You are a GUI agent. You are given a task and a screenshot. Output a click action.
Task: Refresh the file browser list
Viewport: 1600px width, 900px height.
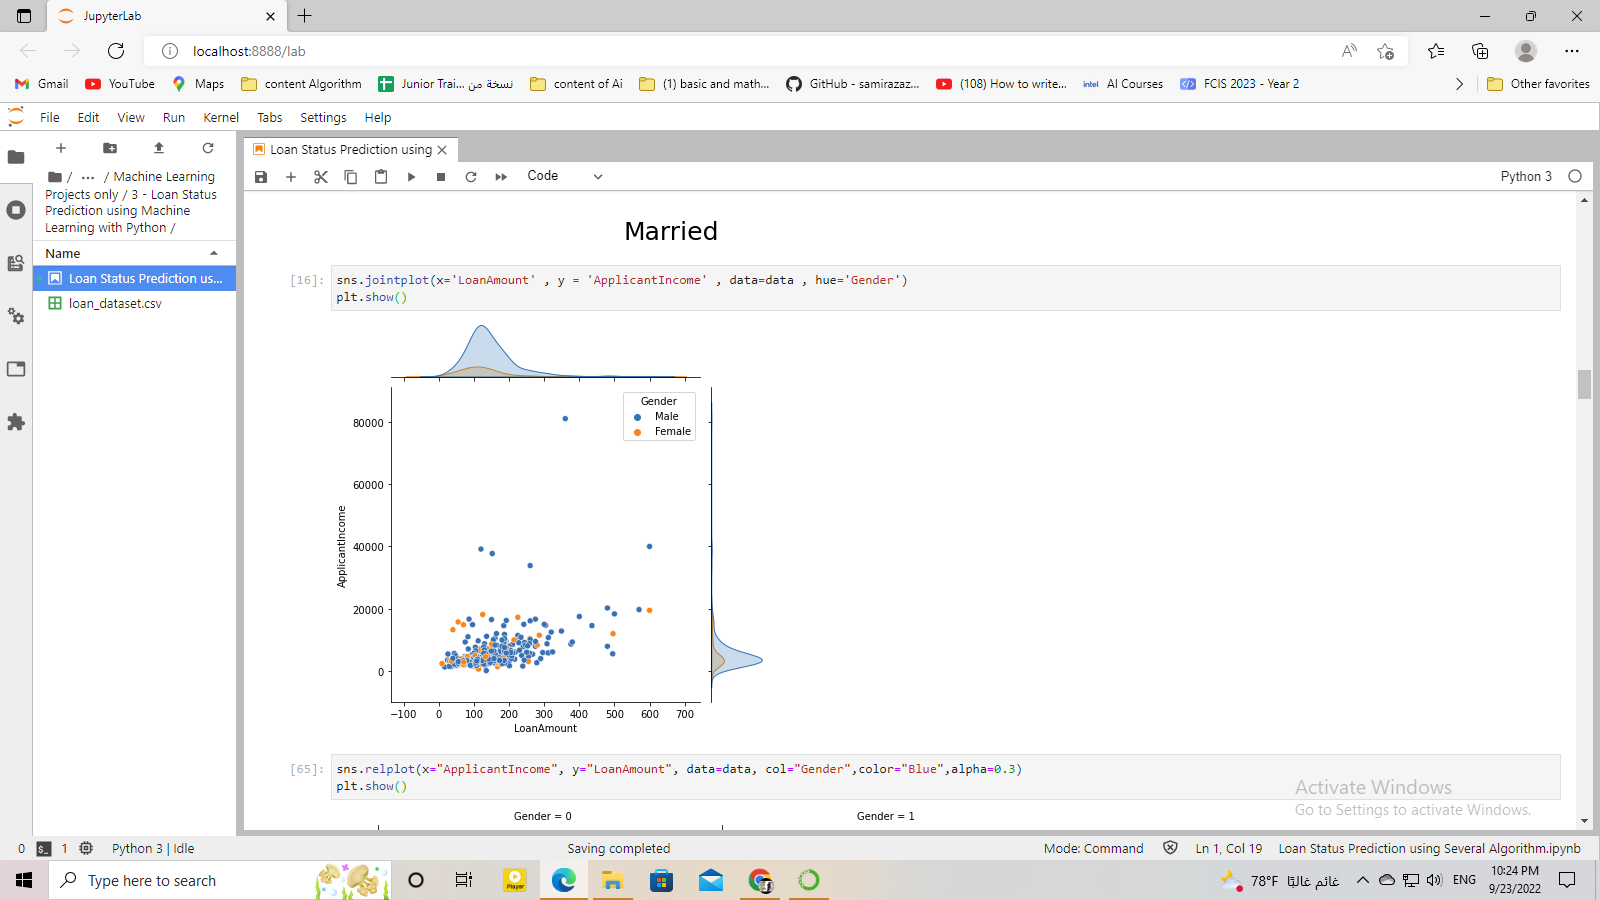[x=208, y=148]
